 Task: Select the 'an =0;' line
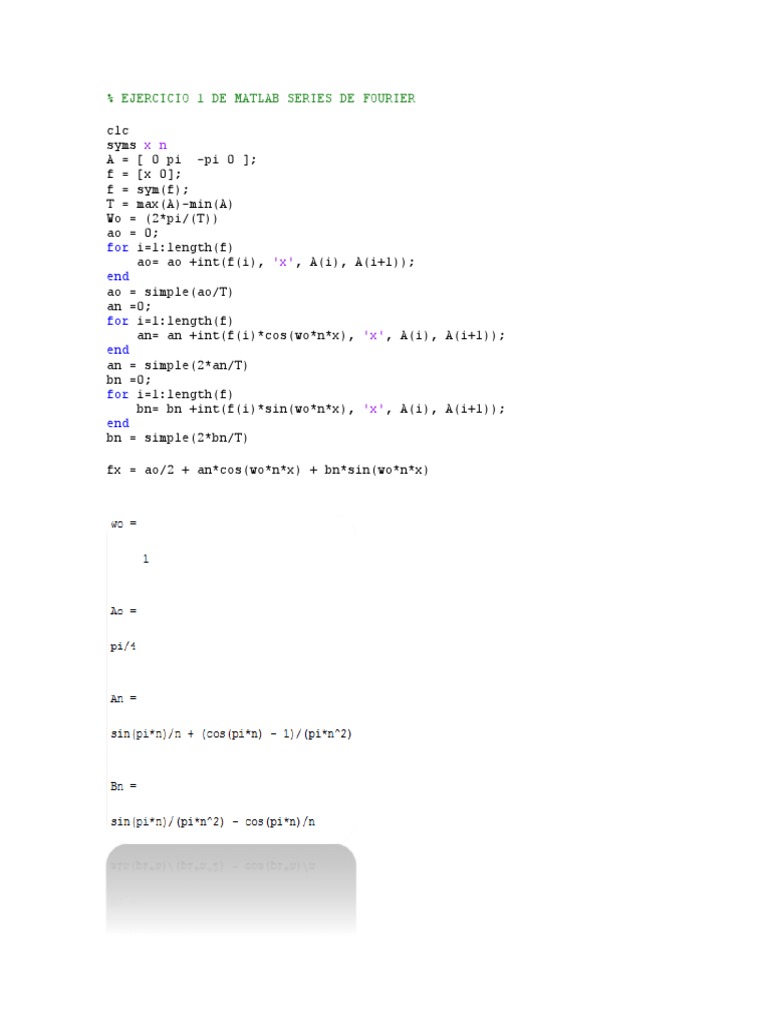click(x=129, y=306)
